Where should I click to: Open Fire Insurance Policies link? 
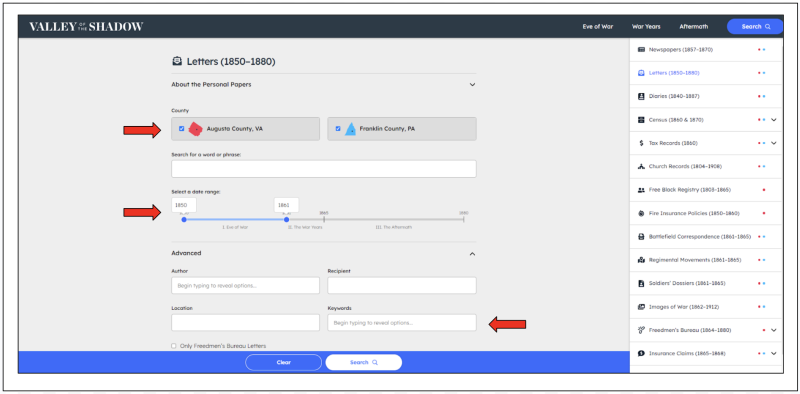694,213
